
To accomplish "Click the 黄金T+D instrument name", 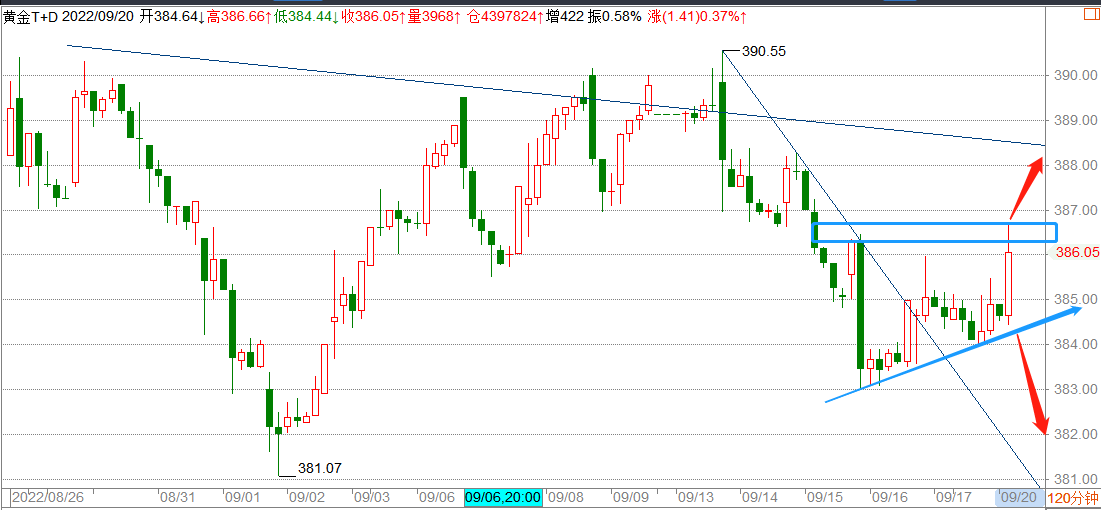I will (30, 17).
